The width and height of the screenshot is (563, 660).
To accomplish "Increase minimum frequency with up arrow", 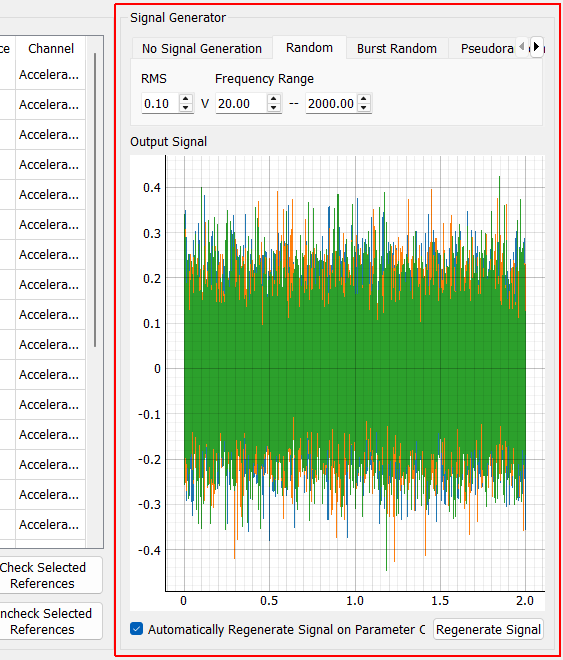I will pyautogui.click(x=274, y=99).
